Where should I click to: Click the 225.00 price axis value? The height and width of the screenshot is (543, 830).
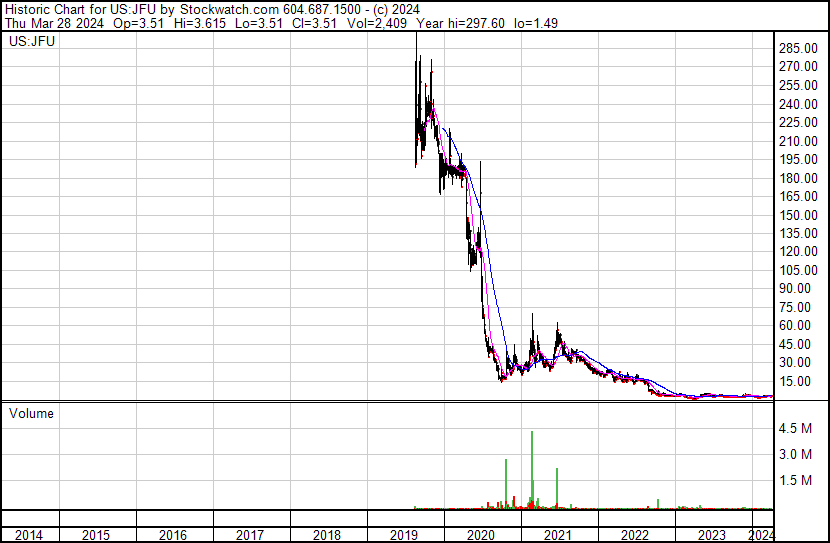tap(798, 122)
